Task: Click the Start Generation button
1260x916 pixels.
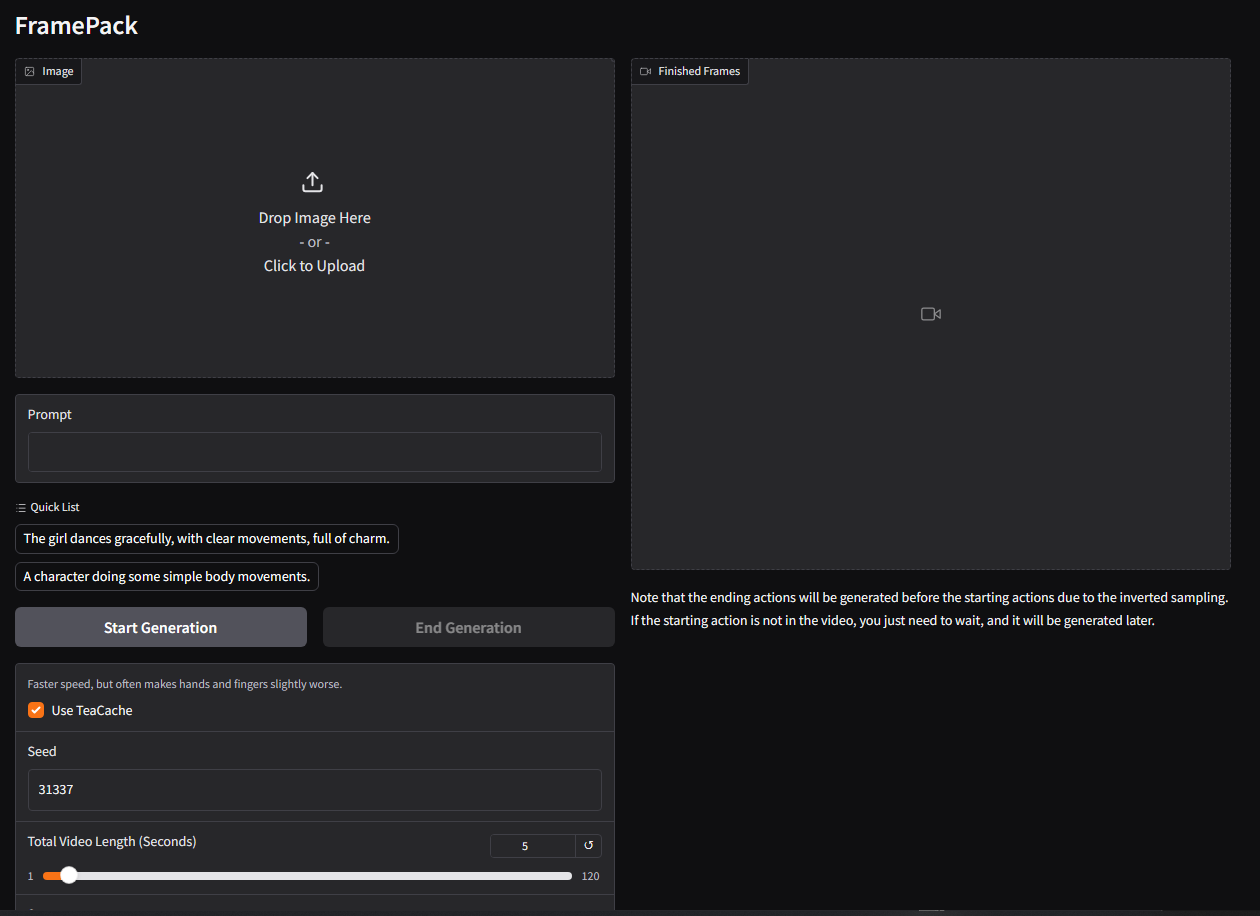Action: pyautogui.click(x=161, y=627)
